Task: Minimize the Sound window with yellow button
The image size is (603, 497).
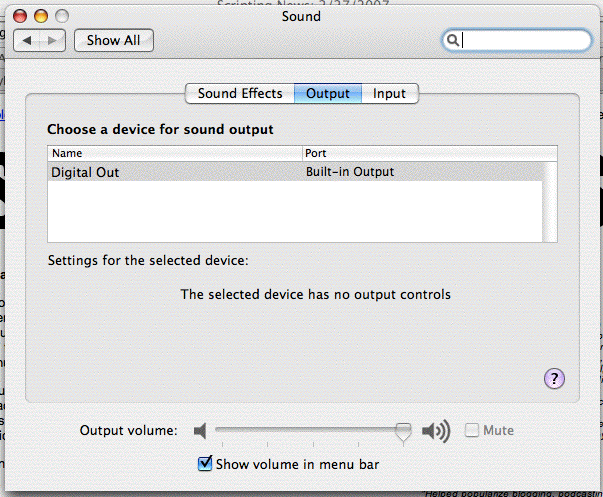Action: coord(41,16)
